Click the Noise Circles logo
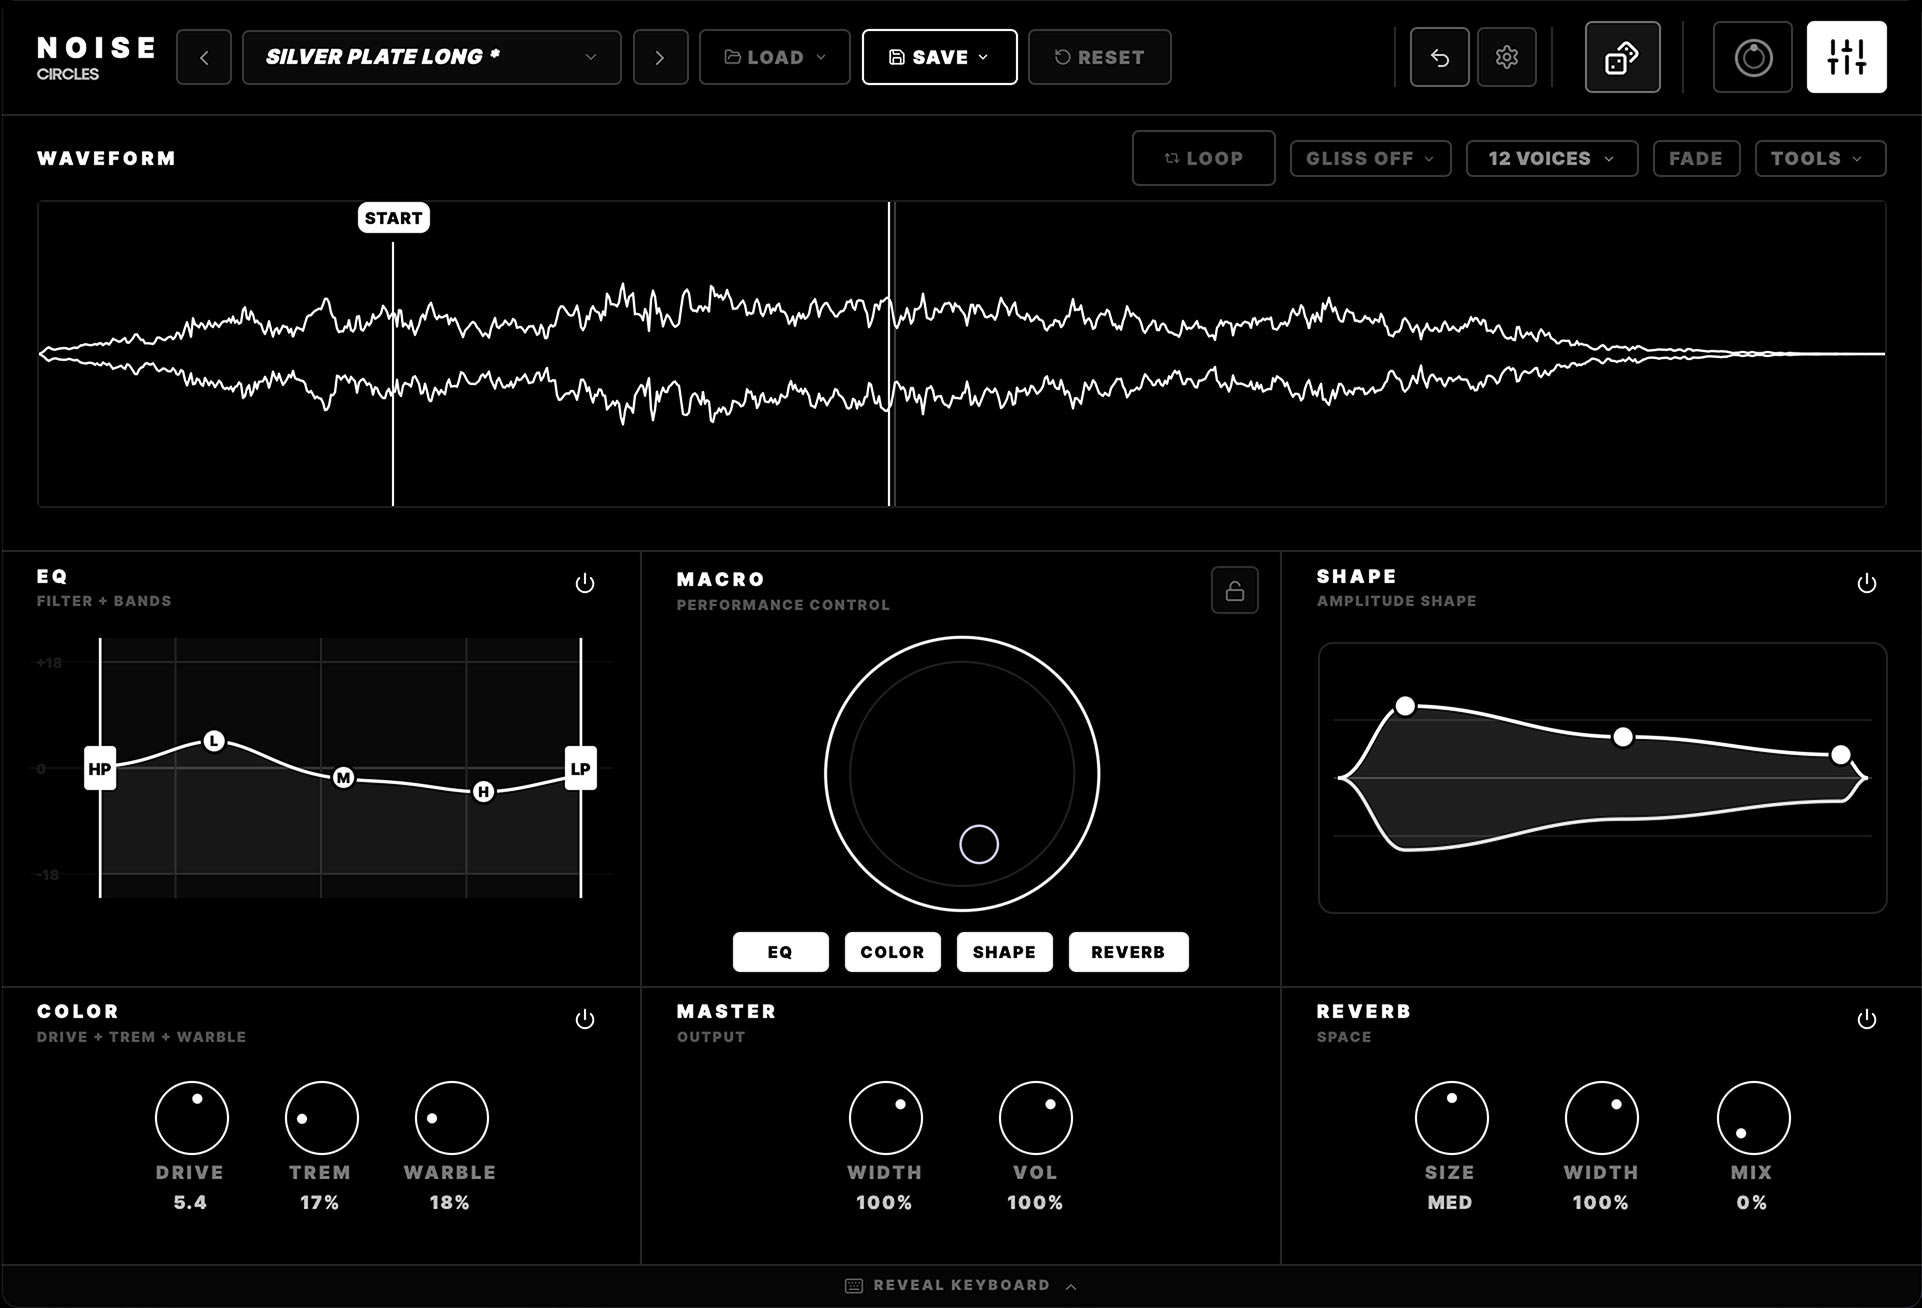Image resolution: width=1922 pixels, height=1308 pixels. tap(96, 57)
